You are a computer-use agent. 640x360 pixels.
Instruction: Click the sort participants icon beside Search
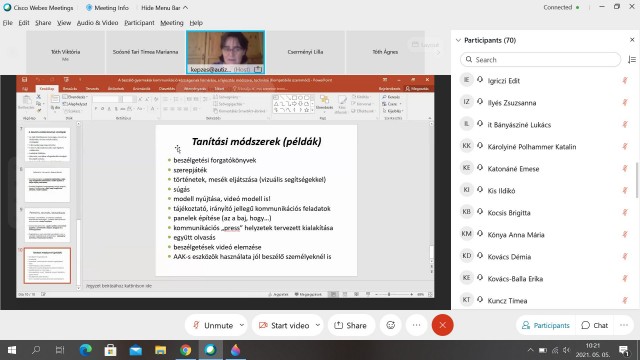tap(631, 60)
